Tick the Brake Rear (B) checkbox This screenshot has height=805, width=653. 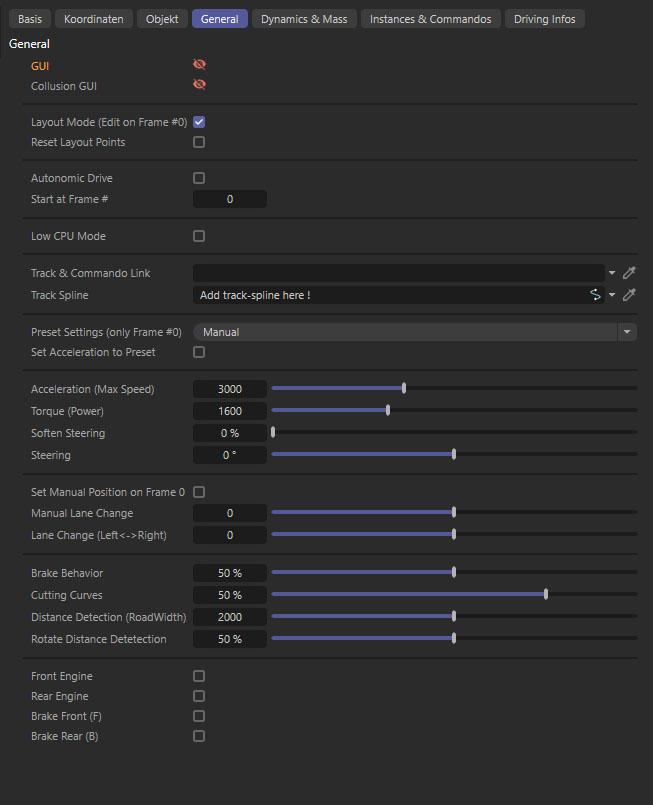click(x=199, y=736)
